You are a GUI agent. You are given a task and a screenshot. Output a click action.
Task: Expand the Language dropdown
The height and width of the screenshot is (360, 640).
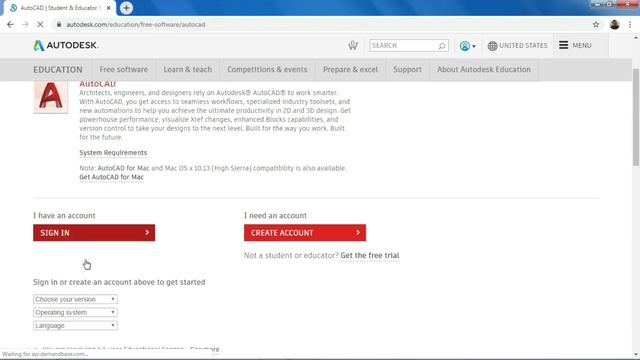[75, 325]
